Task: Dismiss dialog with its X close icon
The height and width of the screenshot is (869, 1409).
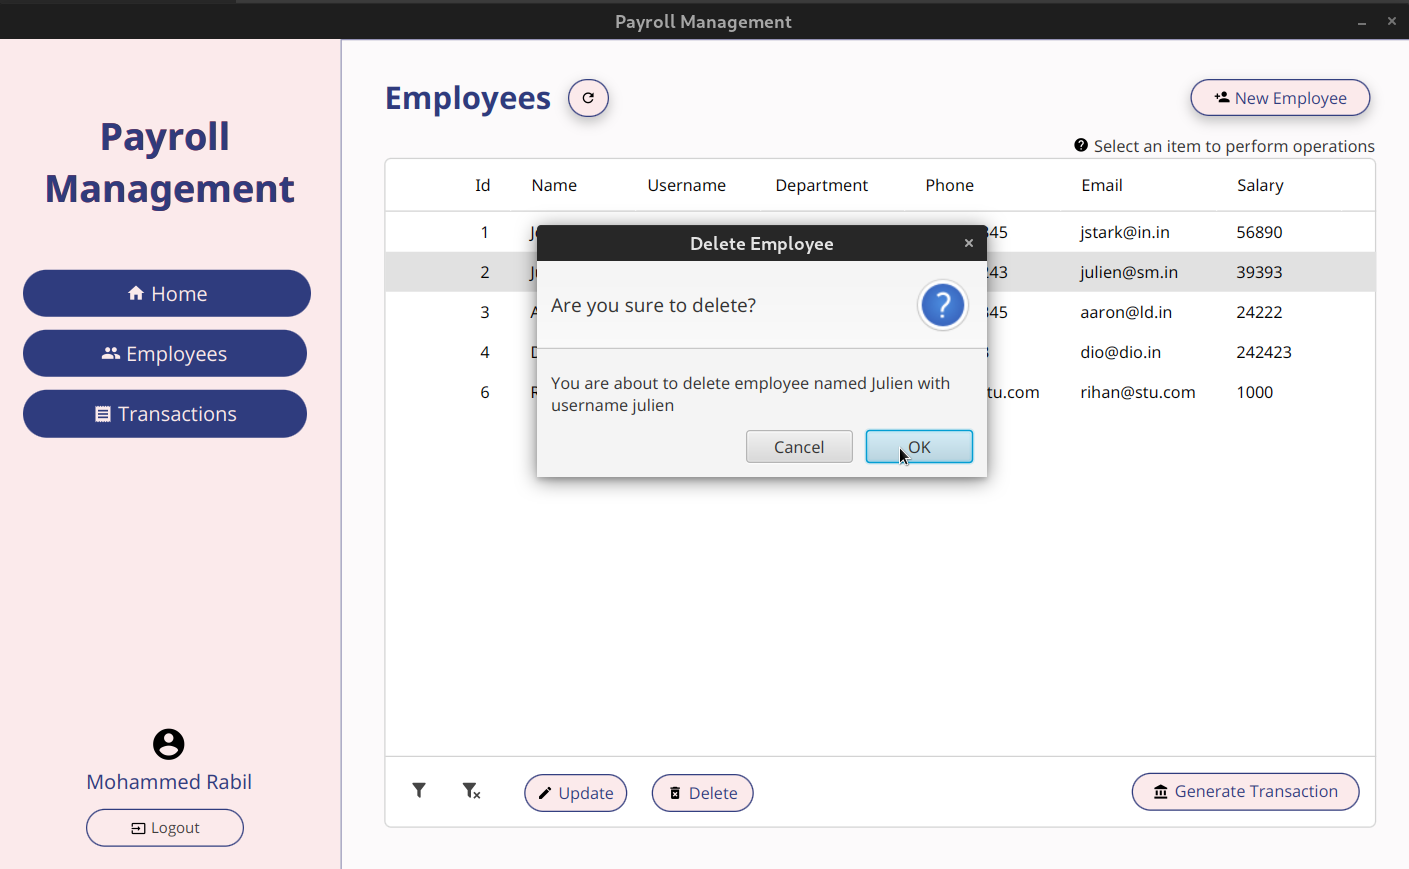Action: (x=968, y=243)
